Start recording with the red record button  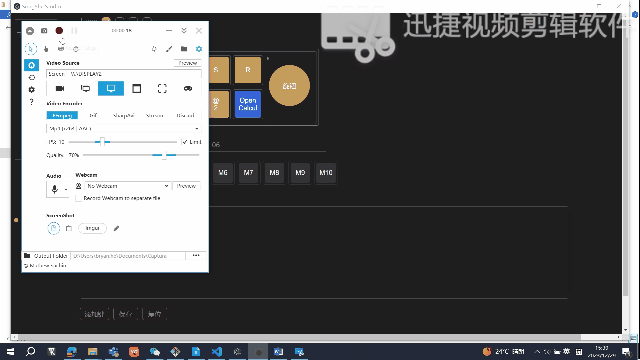tap(59, 31)
